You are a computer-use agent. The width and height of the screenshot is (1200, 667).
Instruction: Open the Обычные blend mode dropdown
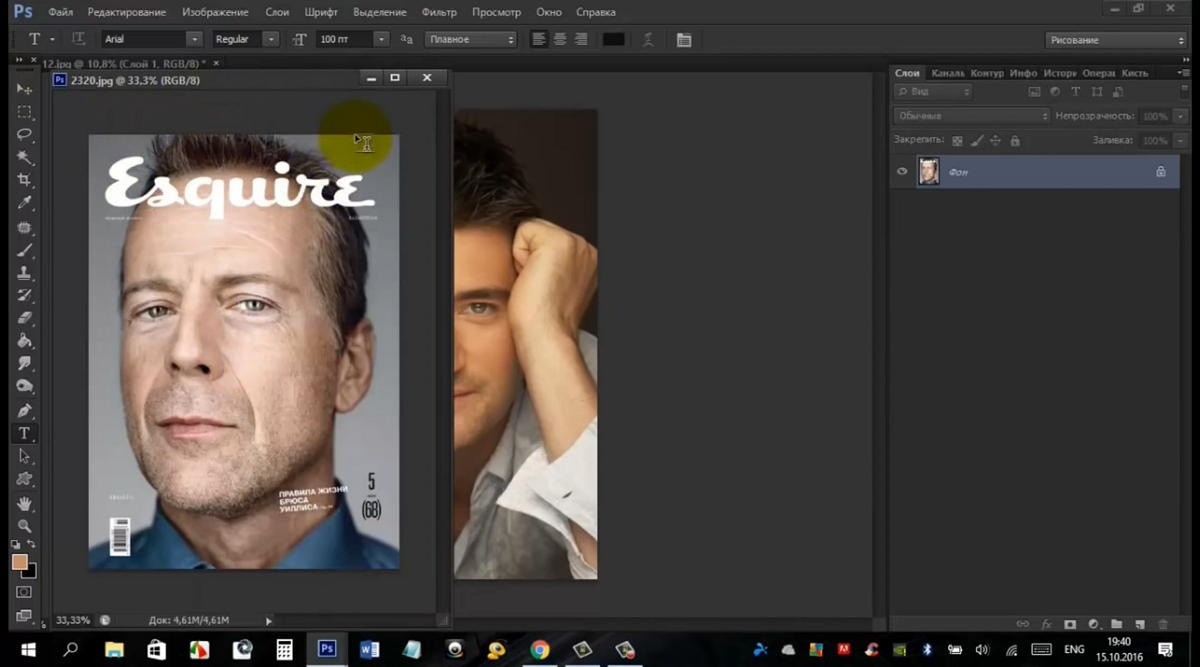pyautogui.click(x=972, y=116)
